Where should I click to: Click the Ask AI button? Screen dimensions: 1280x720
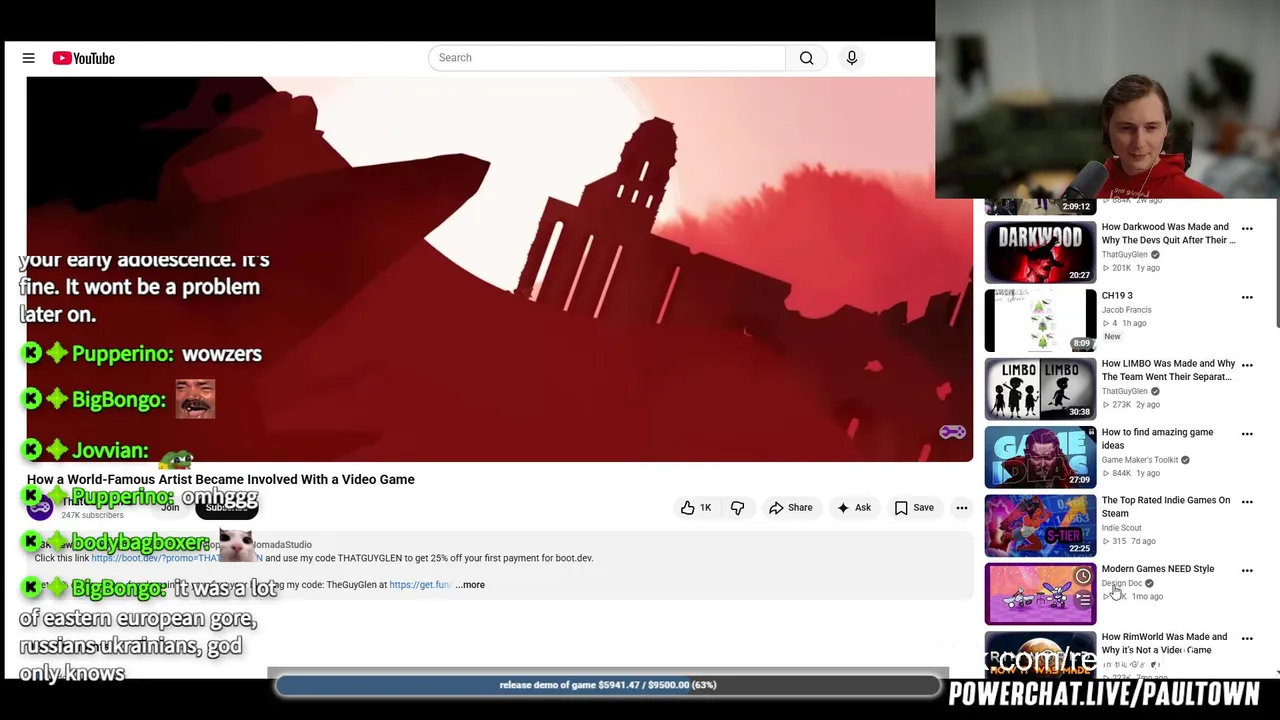click(854, 508)
